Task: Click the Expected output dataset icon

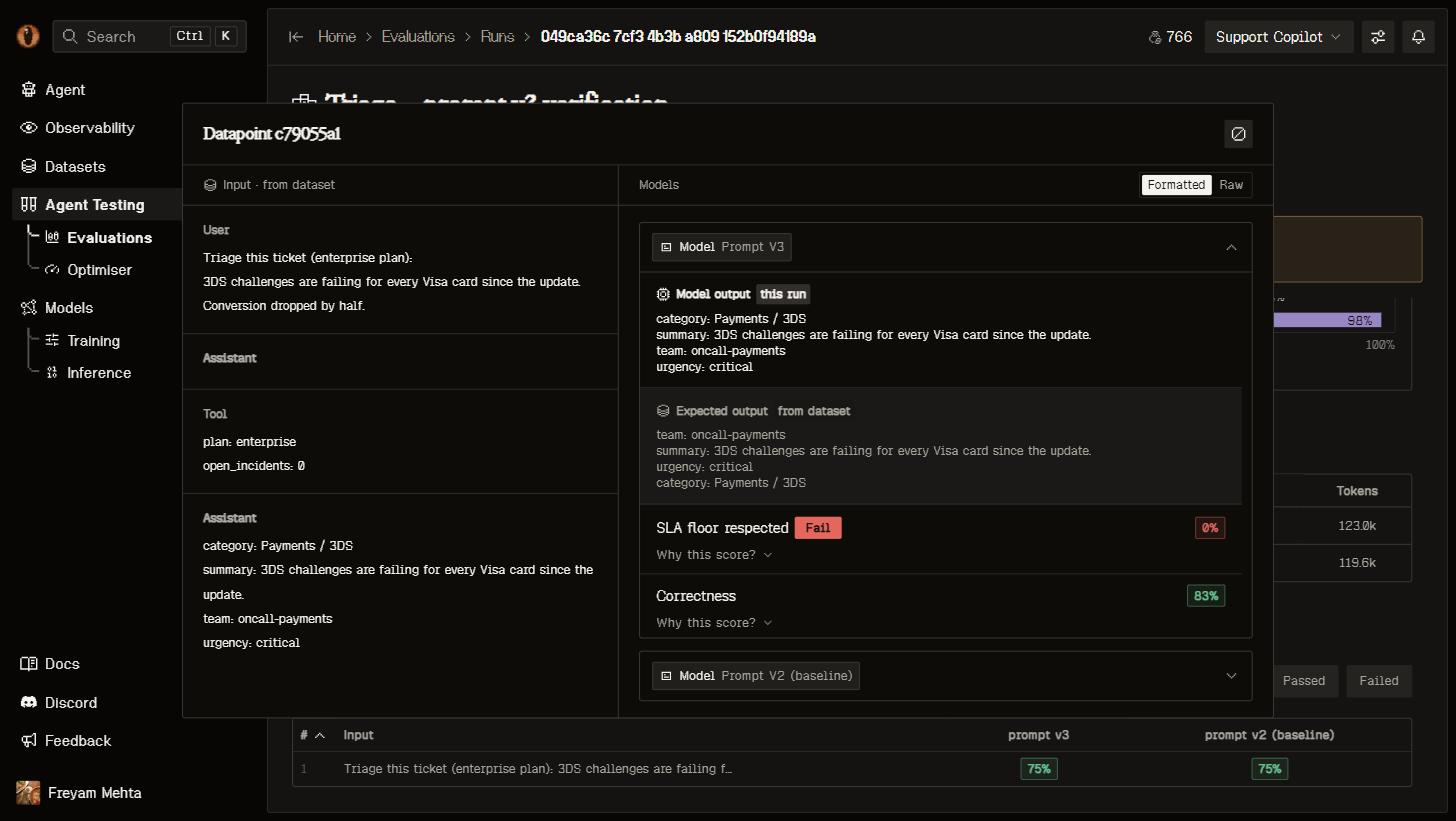Action: click(663, 411)
